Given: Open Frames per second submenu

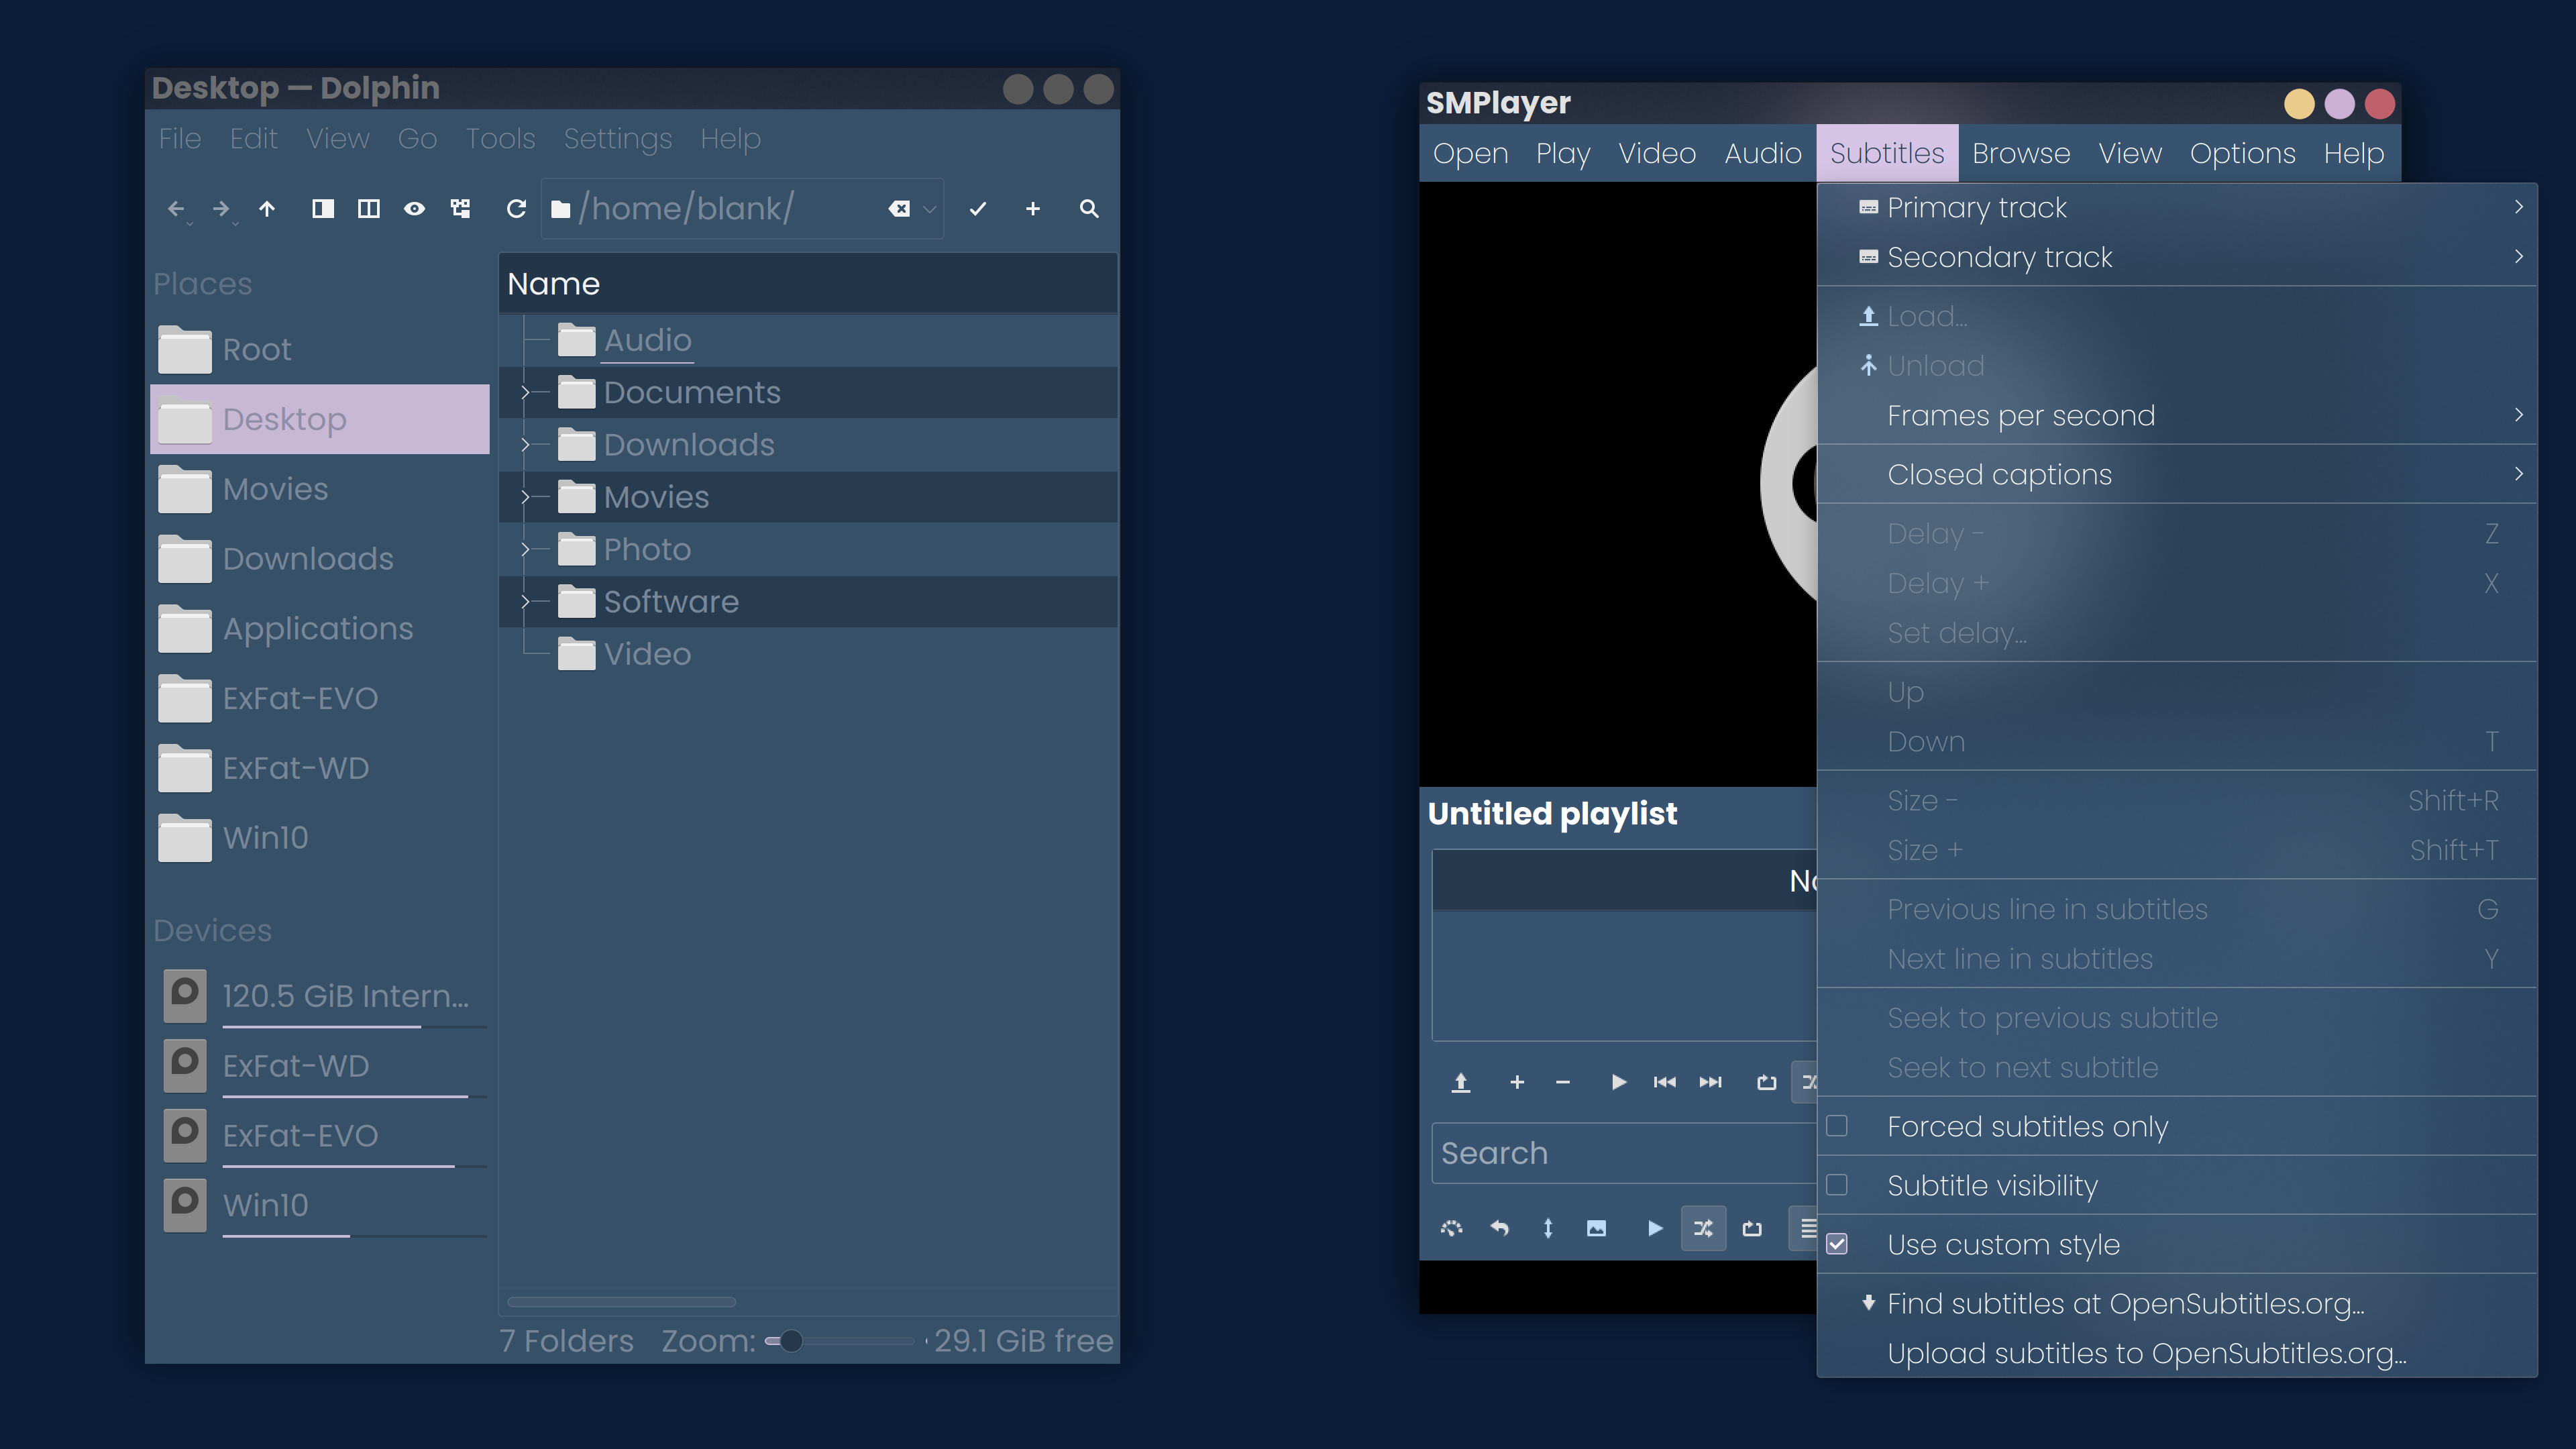Looking at the screenshot, I should pos(2177,415).
